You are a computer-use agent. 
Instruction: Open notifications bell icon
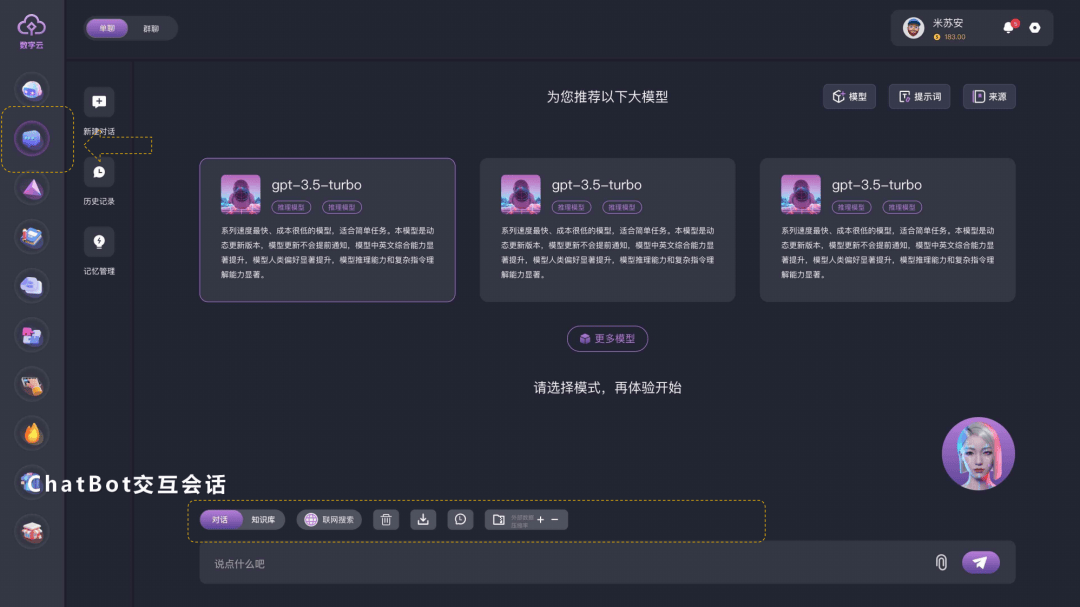click(x=1008, y=28)
